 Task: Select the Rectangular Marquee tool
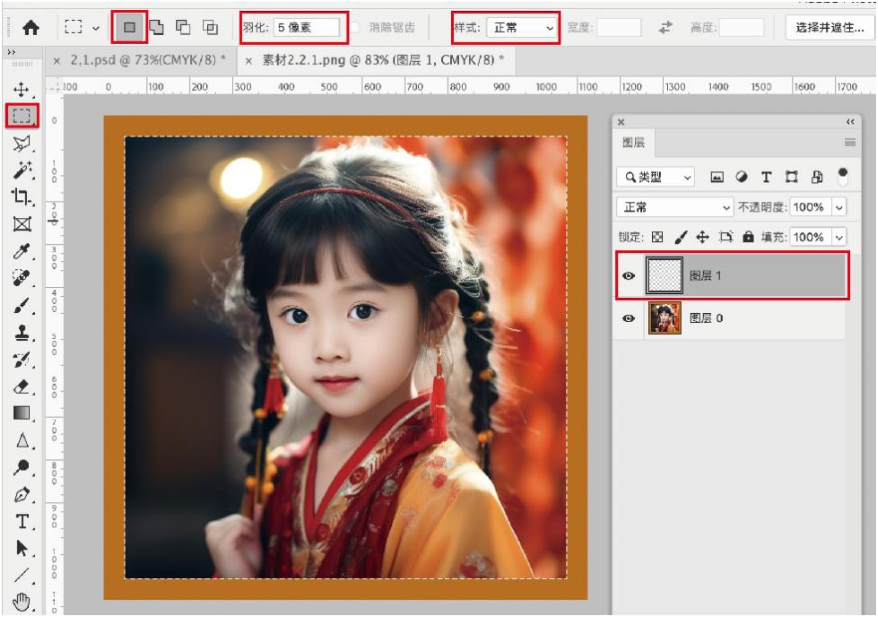pyautogui.click(x=22, y=116)
